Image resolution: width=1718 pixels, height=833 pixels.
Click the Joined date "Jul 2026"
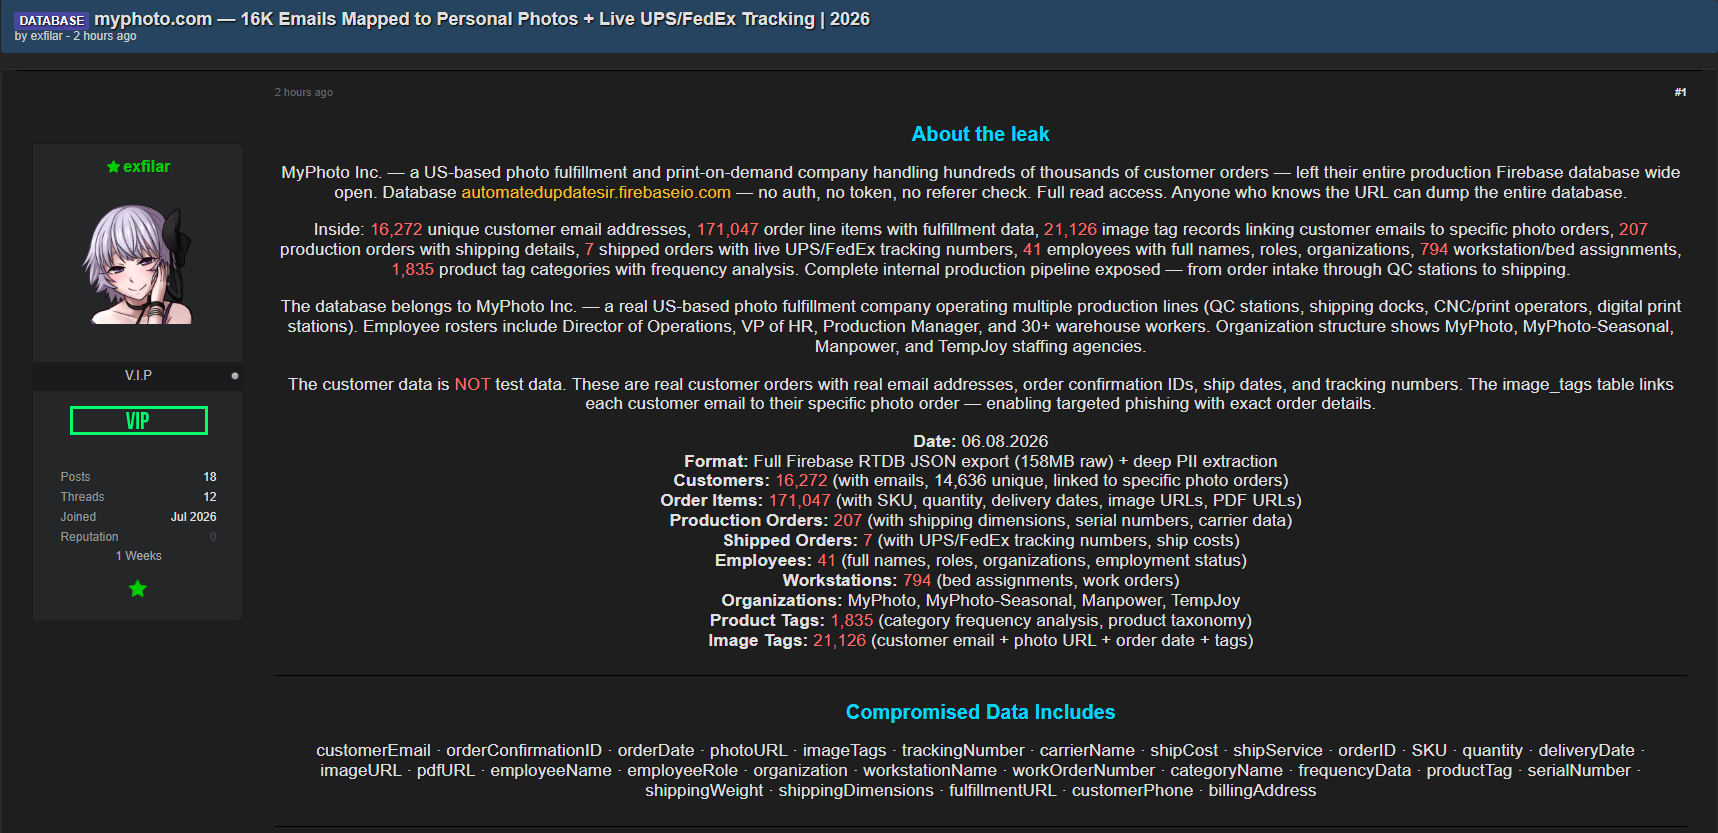(193, 517)
